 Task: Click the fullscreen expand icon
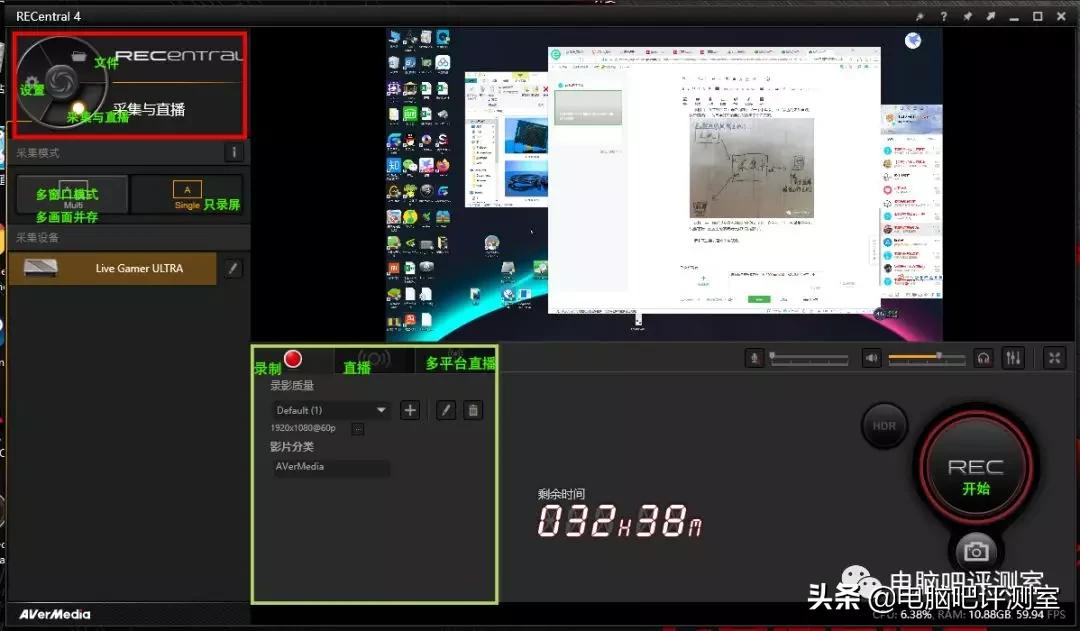coord(1055,357)
